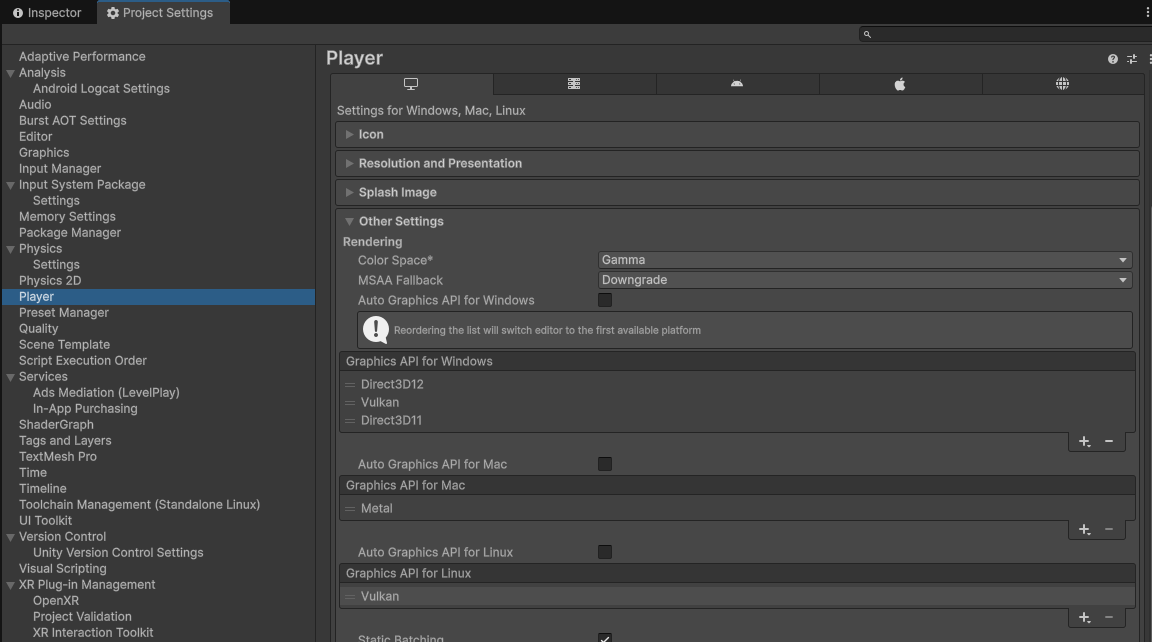Viewport: 1152px width, 642px height.
Task: Click the Linux Vulkan reorder handle
Action: [350, 596]
